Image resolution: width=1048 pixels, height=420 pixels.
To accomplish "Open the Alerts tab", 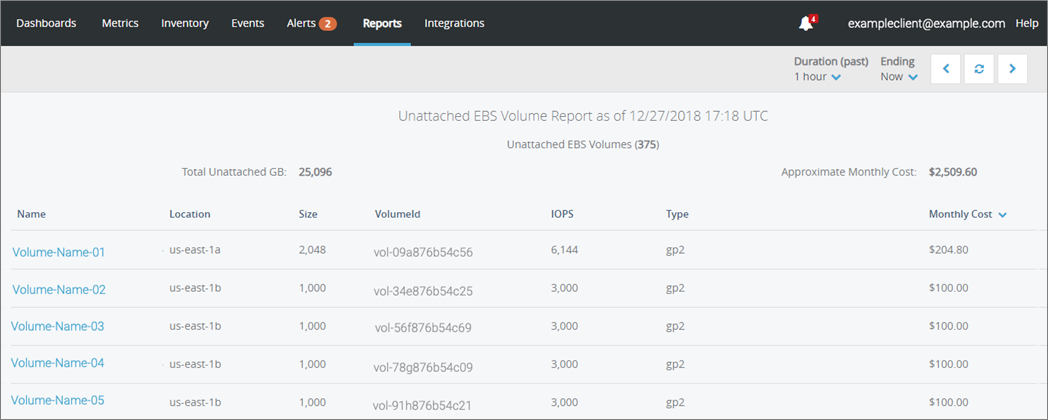I will tap(311, 23).
